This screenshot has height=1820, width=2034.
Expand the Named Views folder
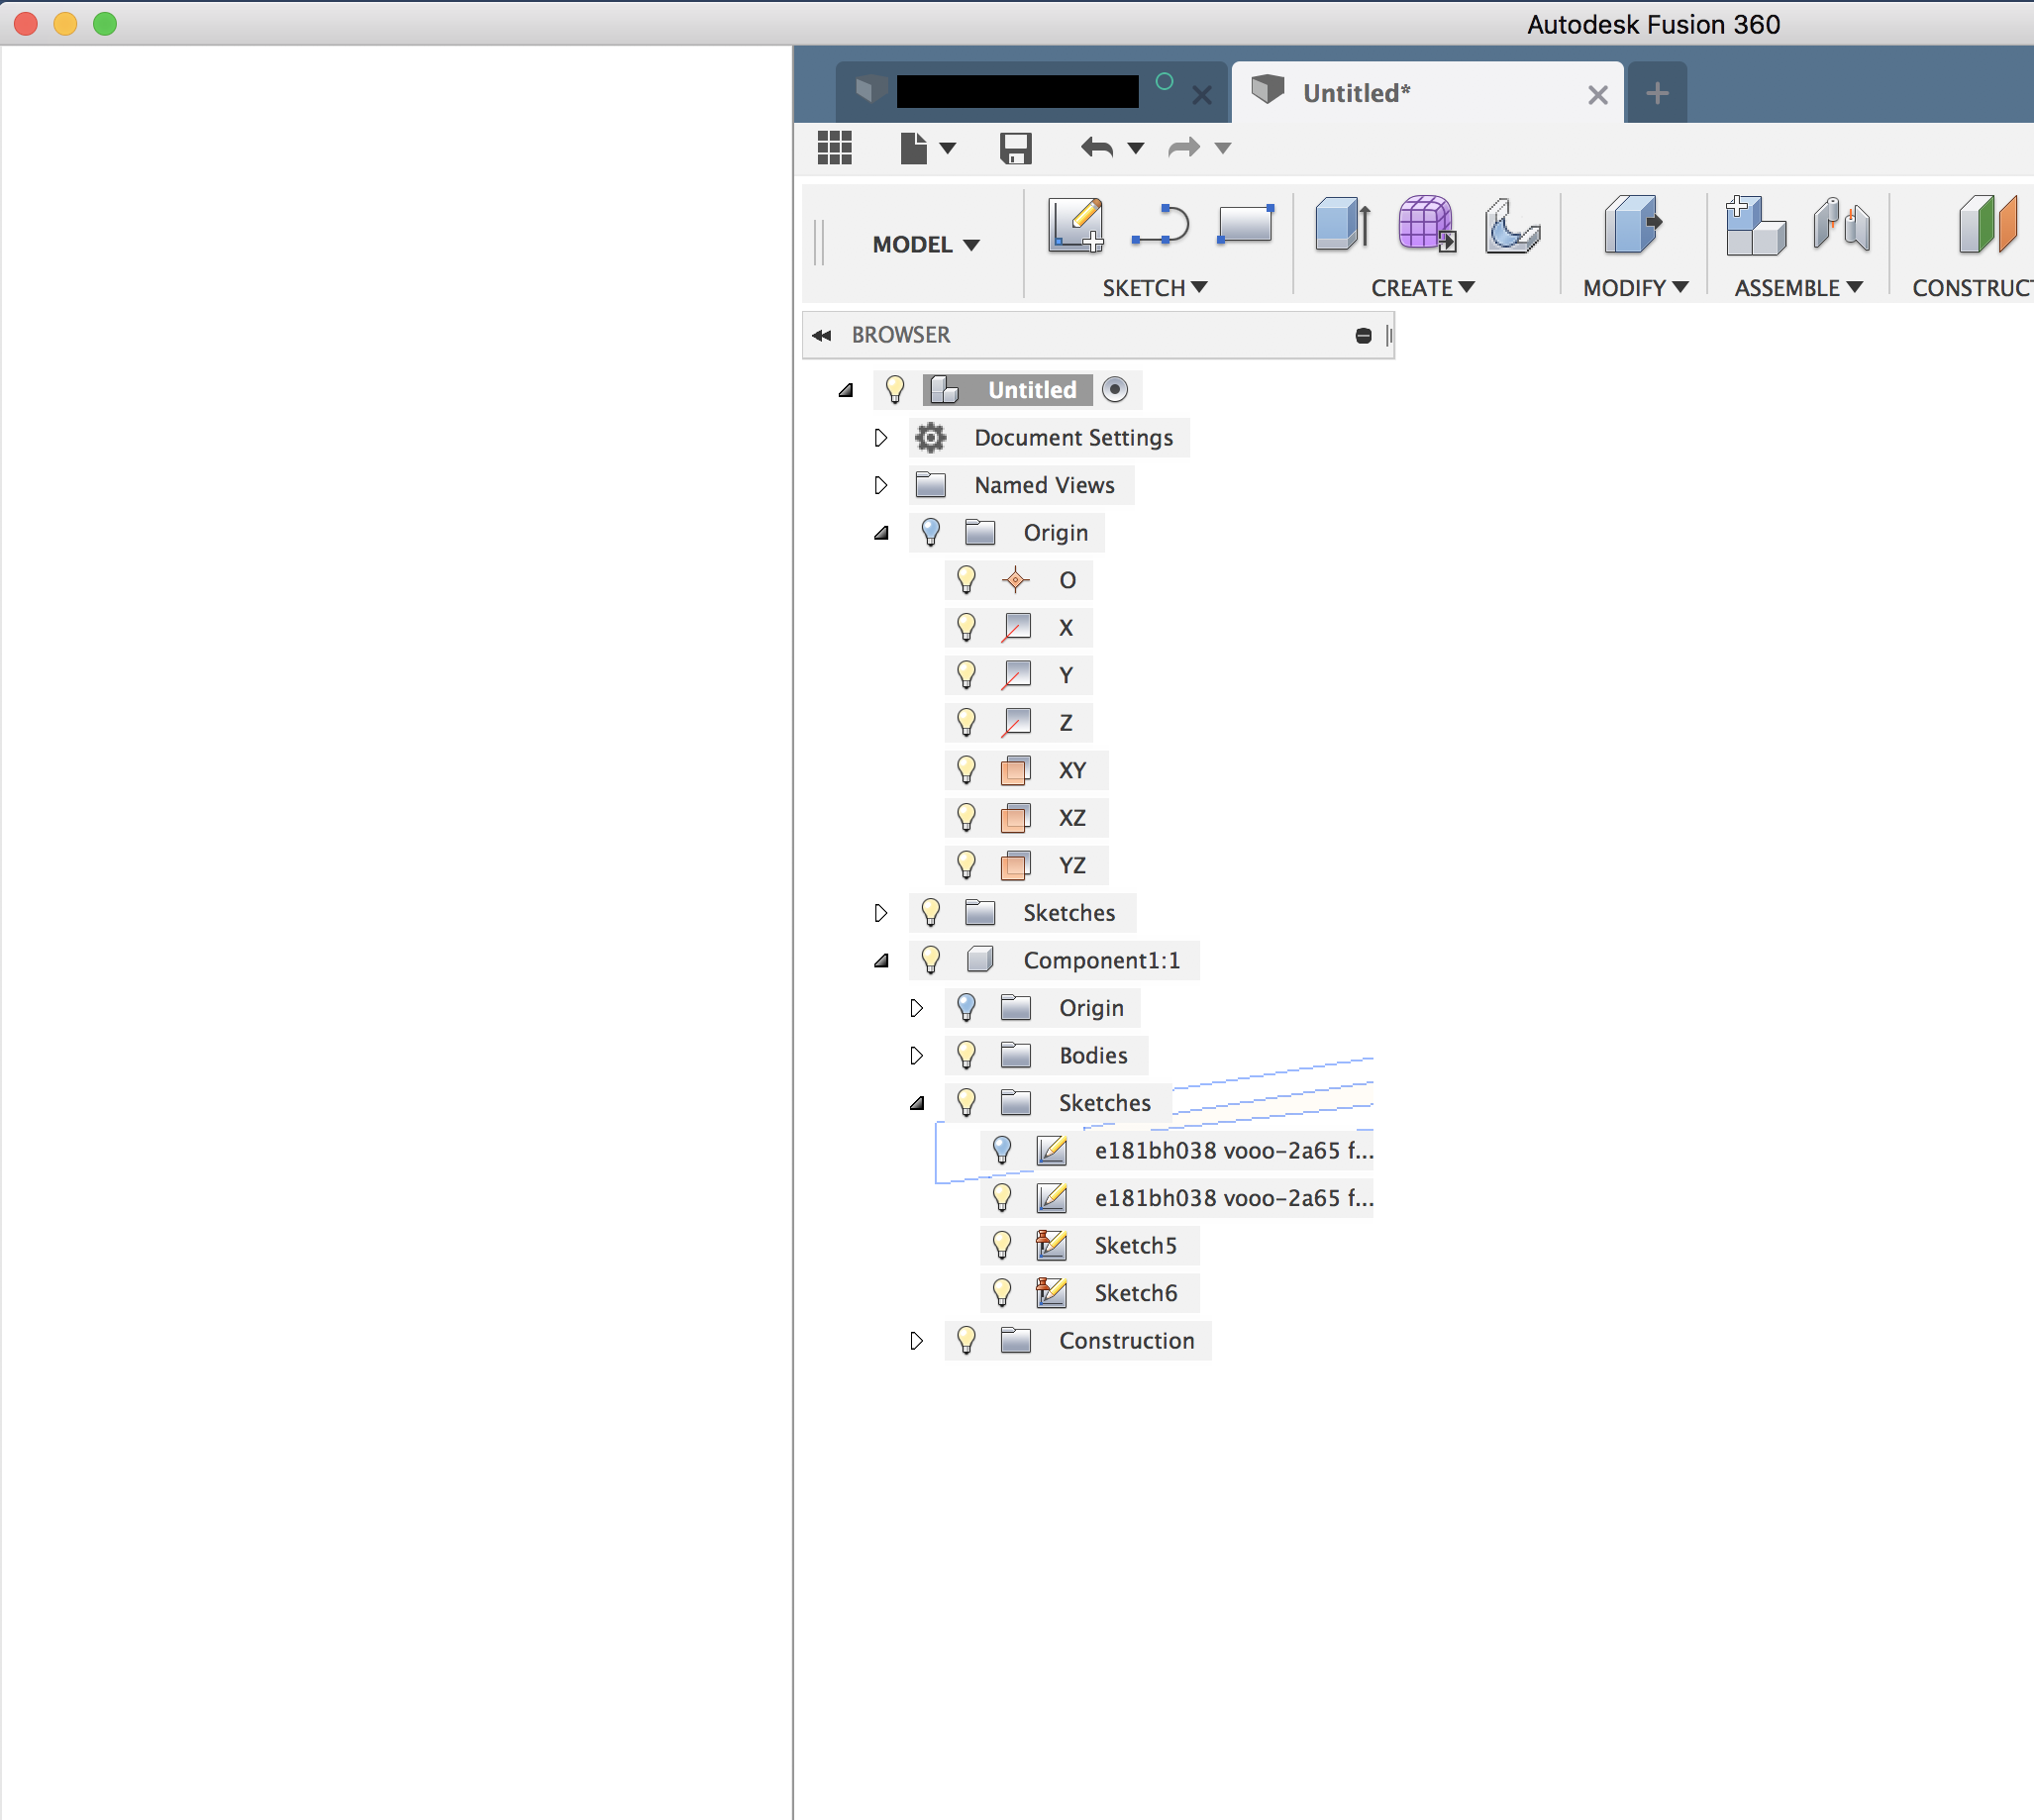pyautogui.click(x=880, y=485)
